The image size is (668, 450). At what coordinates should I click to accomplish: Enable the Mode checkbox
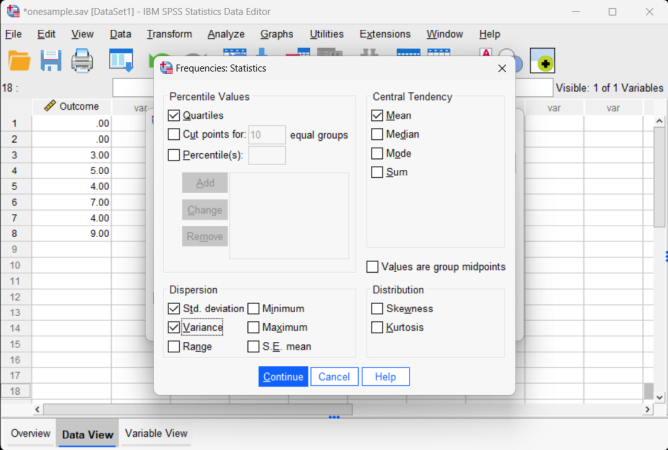pyautogui.click(x=377, y=153)
